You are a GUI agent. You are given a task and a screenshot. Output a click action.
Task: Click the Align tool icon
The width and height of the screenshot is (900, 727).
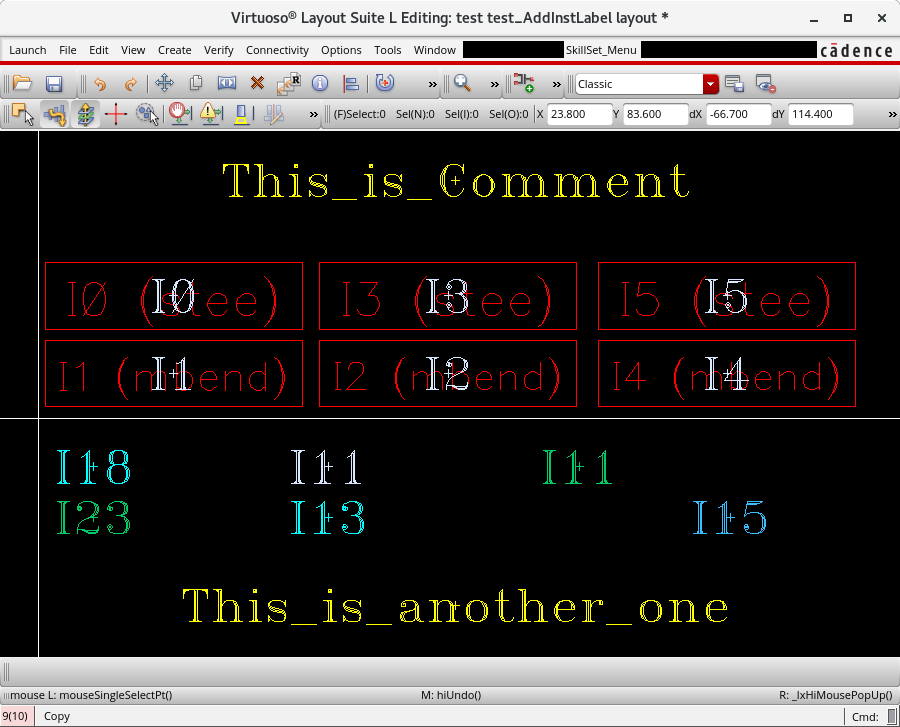351,84
